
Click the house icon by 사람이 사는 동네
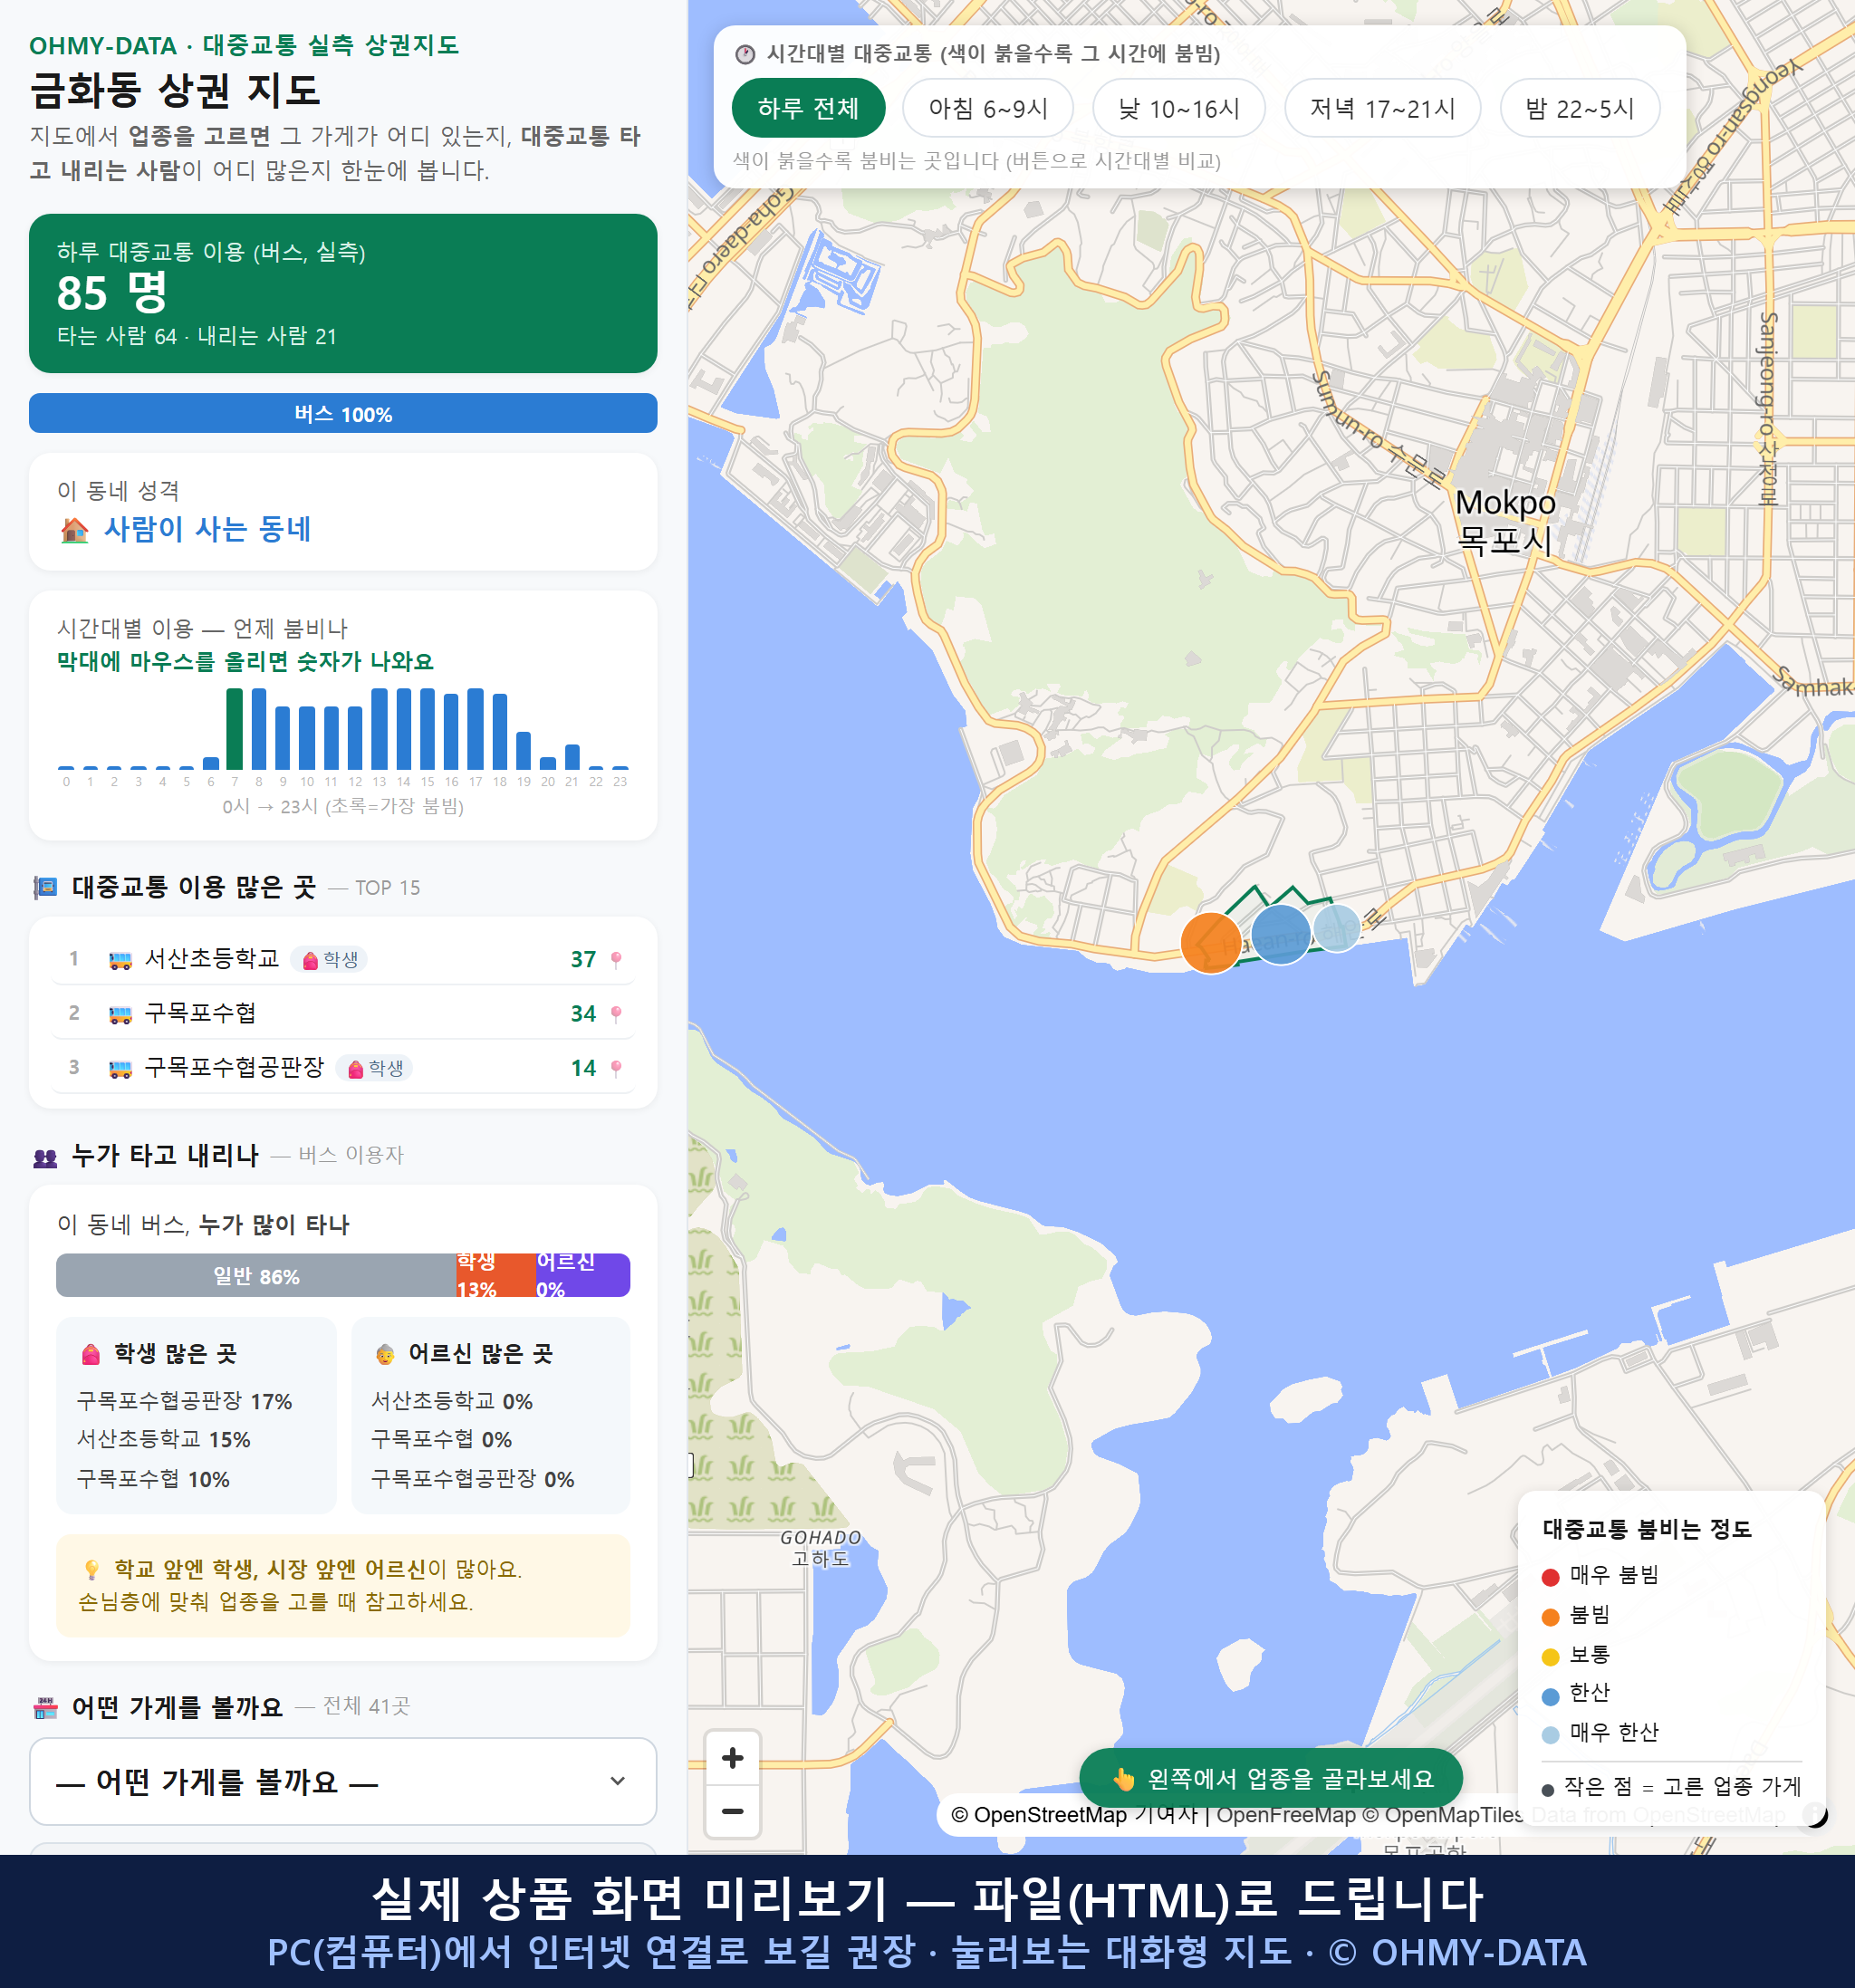pyautogui.click(x=75, y=529)
